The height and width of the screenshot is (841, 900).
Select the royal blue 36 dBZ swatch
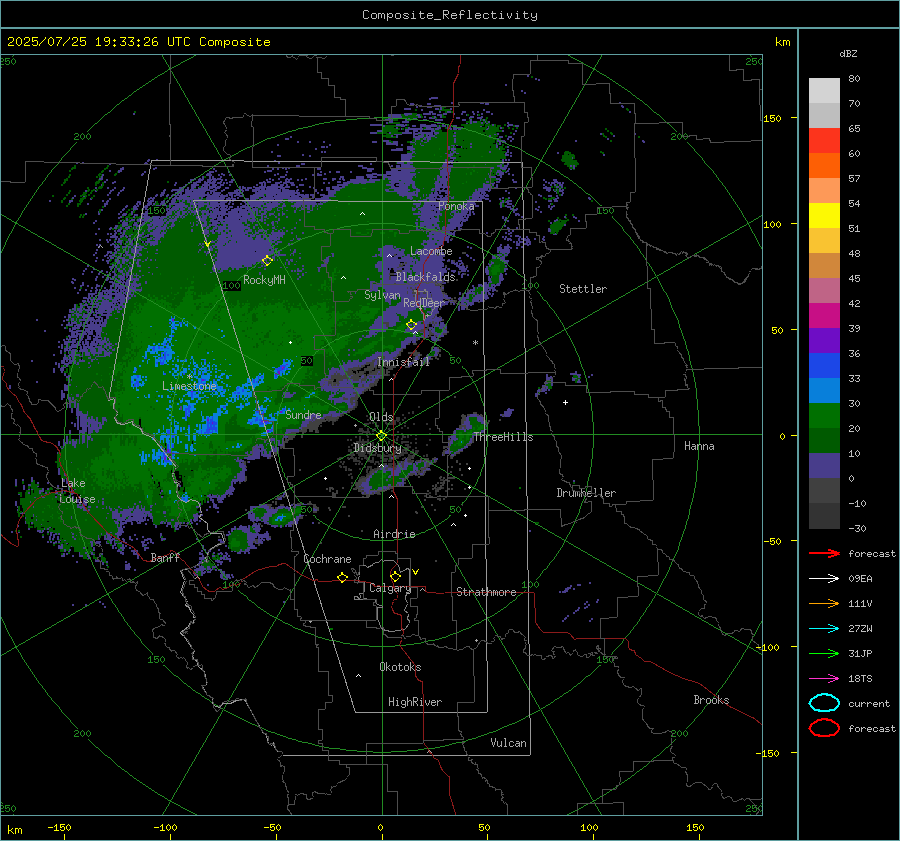[824, 366]
